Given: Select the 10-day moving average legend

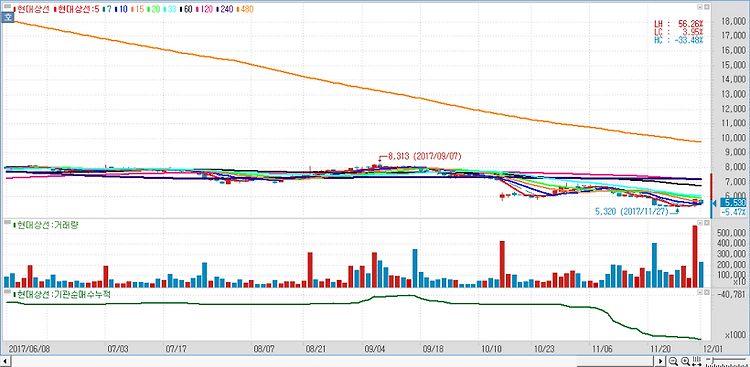Looking at the screenshot, I should [x=120, y=9].
